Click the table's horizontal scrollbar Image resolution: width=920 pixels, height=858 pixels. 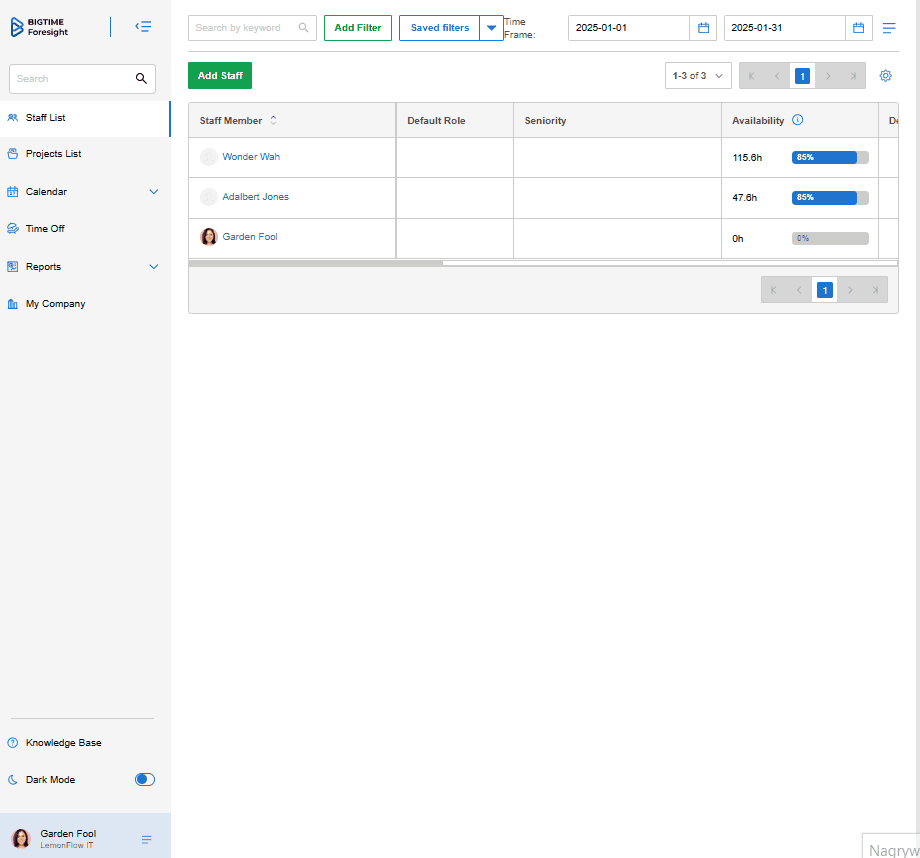[316, 264]
